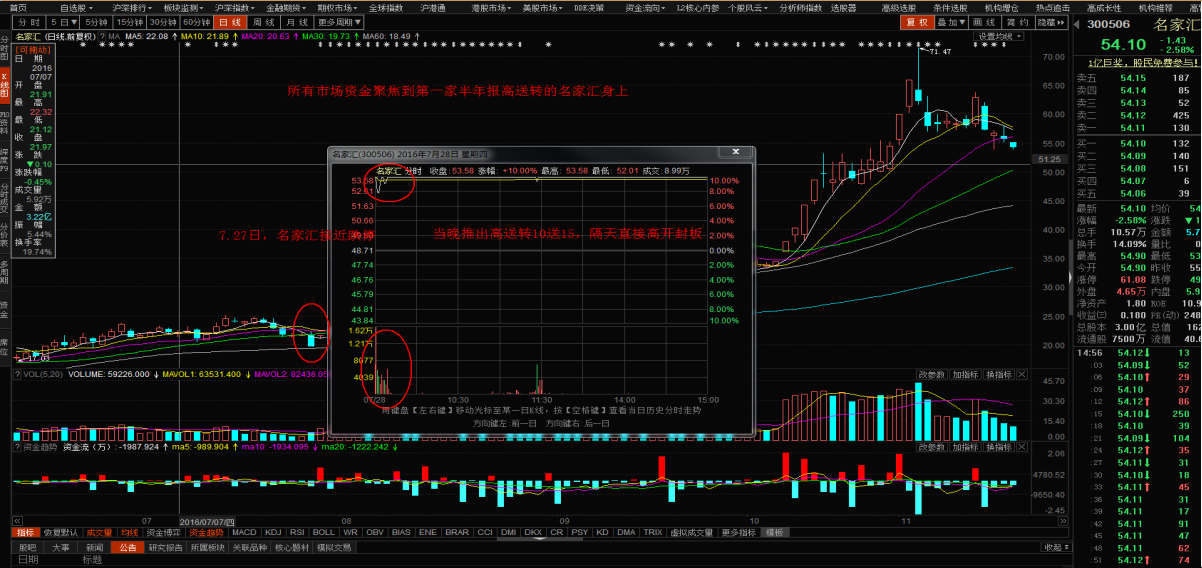
Task: Select the 月线 monthly period
Action: [295, 21]
